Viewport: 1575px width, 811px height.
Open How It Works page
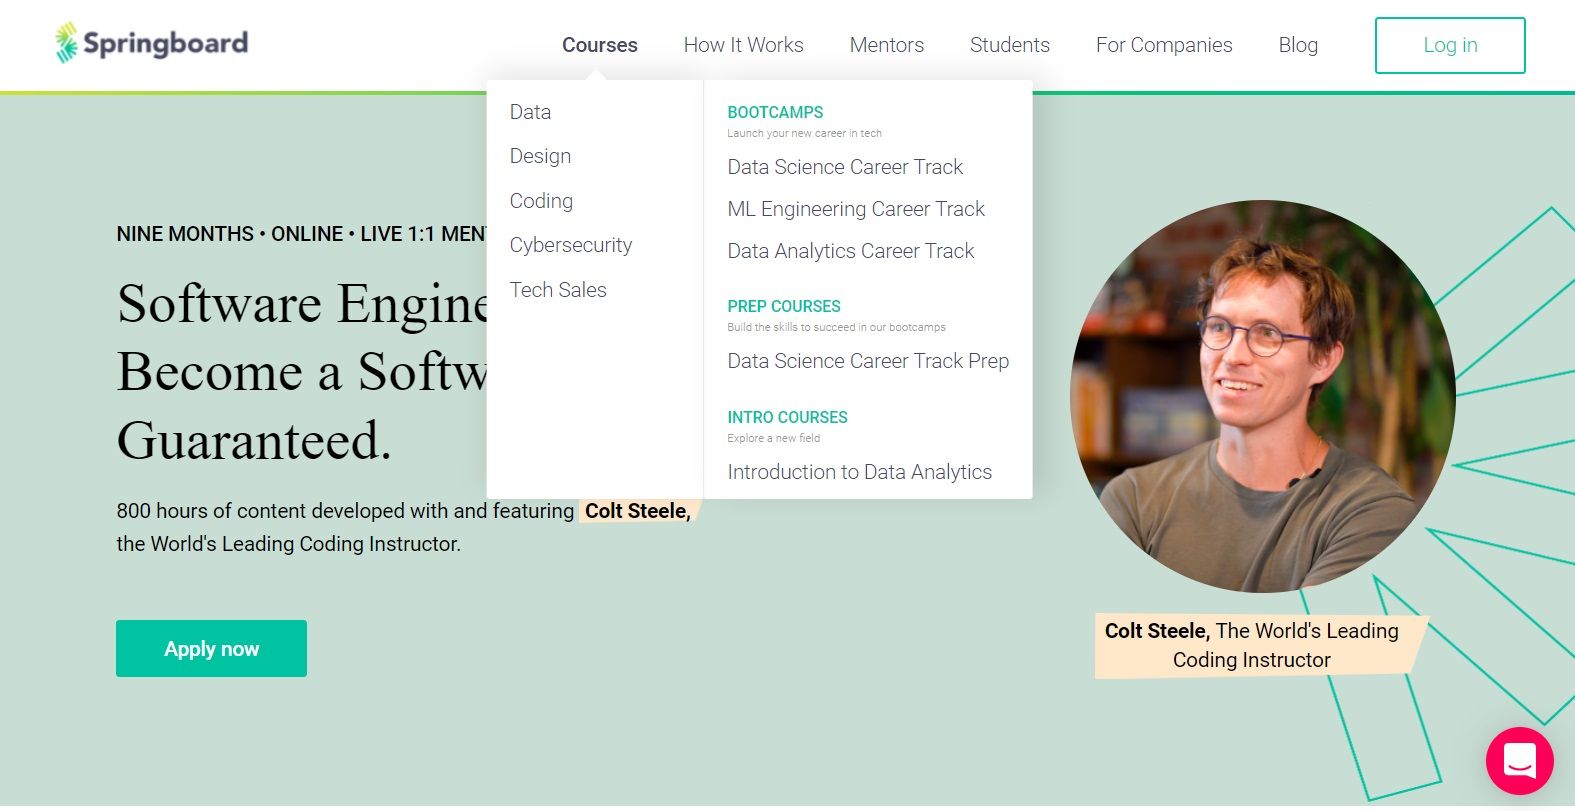[x=743, y=45]
